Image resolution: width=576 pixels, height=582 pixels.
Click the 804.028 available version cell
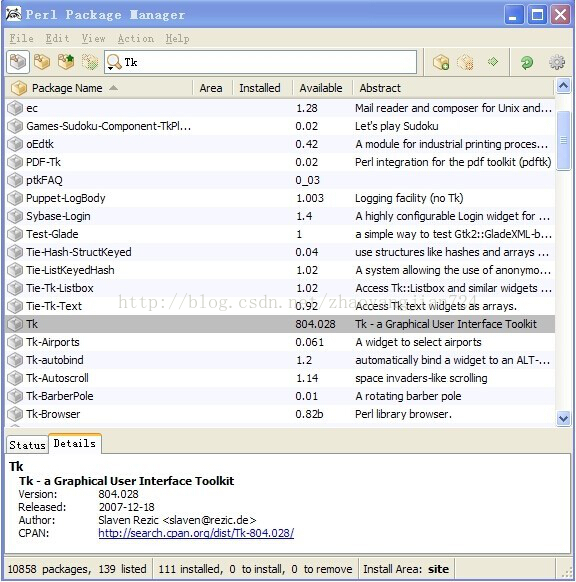point(315,324)
